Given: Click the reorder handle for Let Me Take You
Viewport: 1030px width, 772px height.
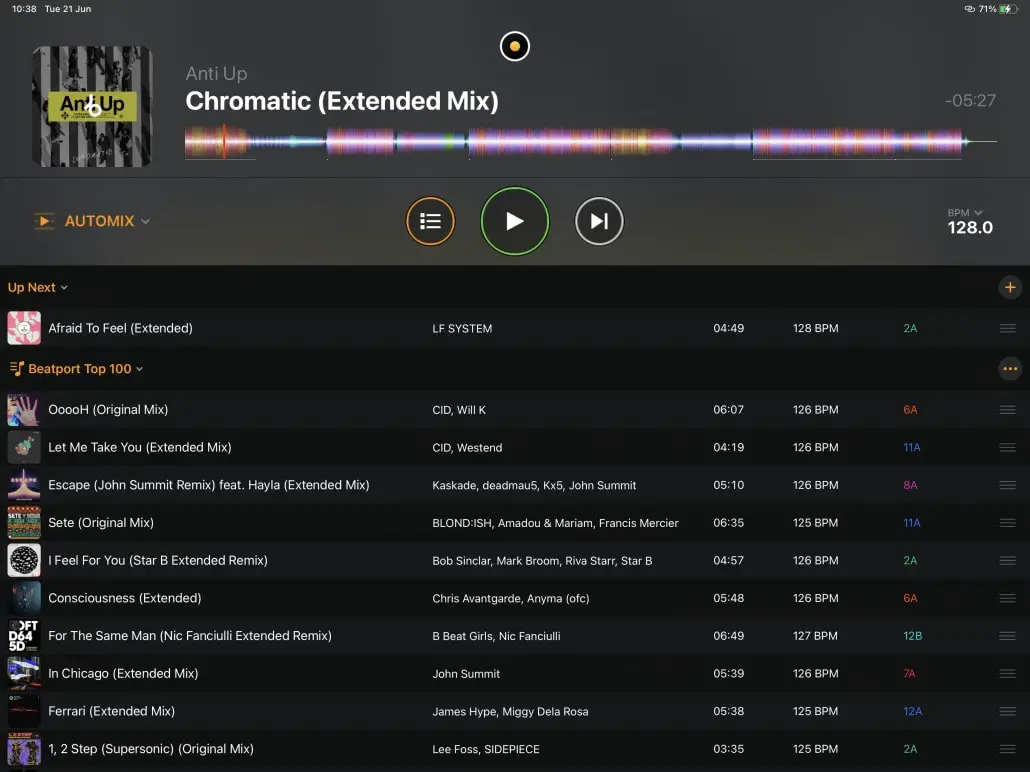Looking at the screenshot, I should pos(1008,447).
